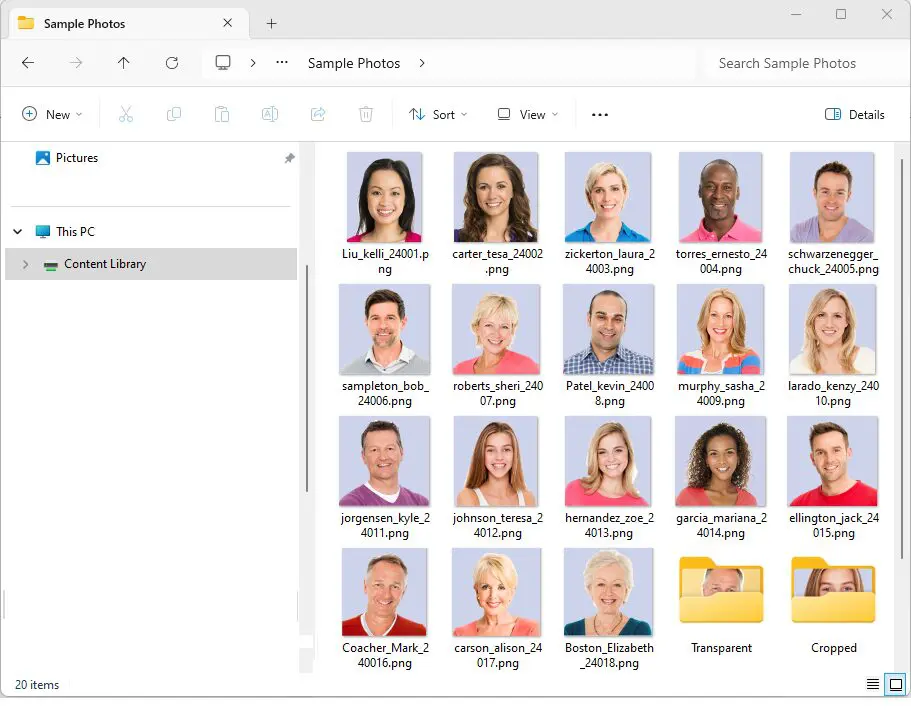Viewport: 911px width, 728px height.
Task: Open the See more ellipsis menu
Action: click(x=599, y=114)
